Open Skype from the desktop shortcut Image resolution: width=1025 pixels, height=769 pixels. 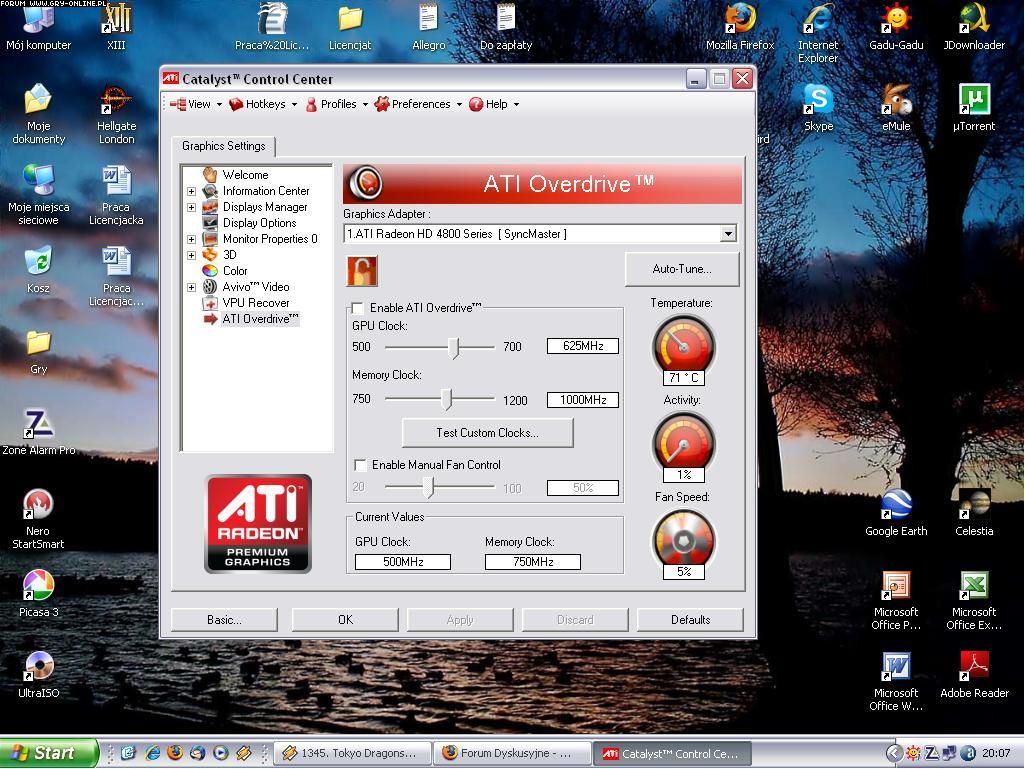pyautogui.click(x=818, y=100)
